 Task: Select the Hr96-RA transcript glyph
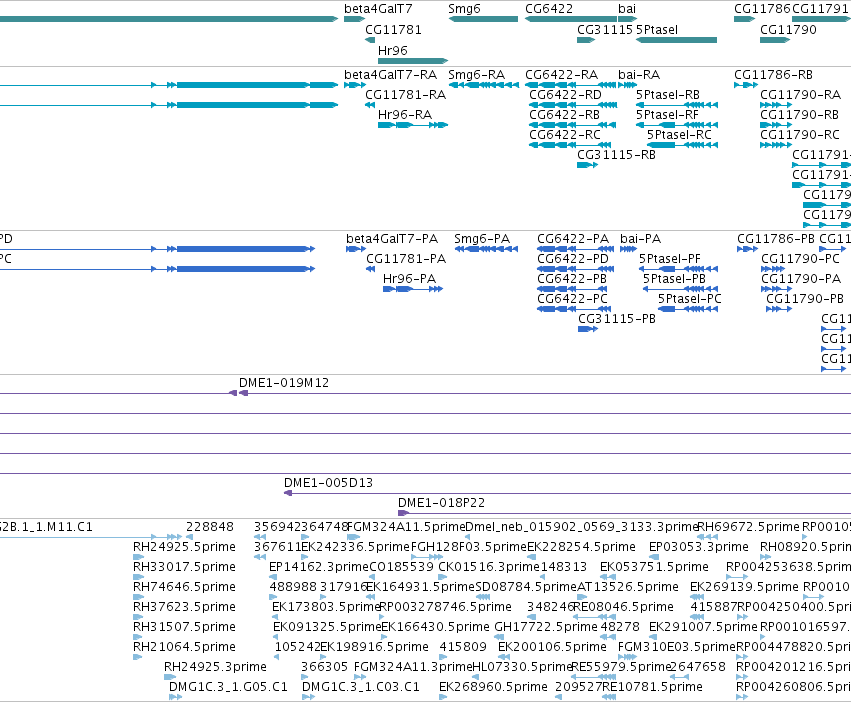(x=413, y=125)
